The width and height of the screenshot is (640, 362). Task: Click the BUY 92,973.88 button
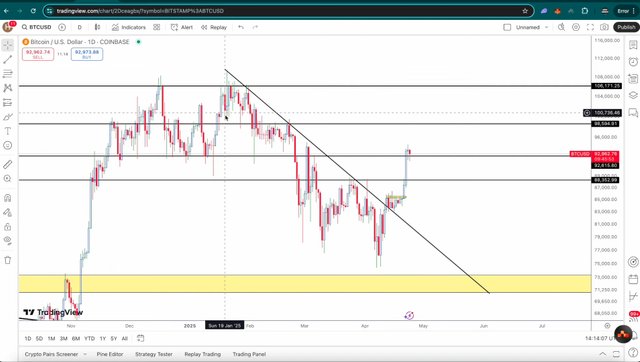pos(87,54)
